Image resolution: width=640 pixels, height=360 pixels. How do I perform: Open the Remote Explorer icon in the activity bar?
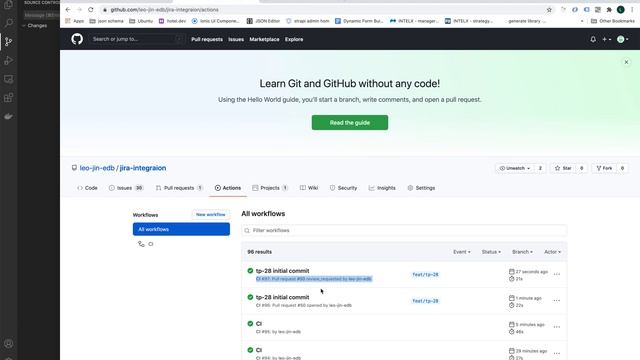pos(9,79)
